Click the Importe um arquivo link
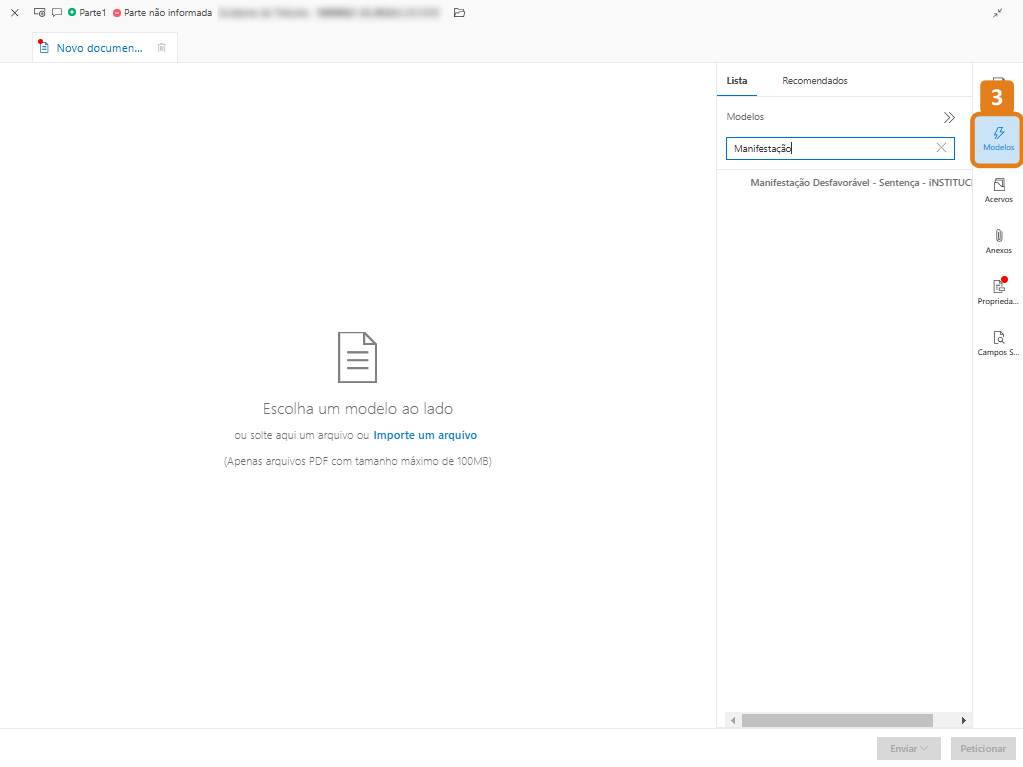The height and width of the screenshot is (767, 1023). [425, 434]
